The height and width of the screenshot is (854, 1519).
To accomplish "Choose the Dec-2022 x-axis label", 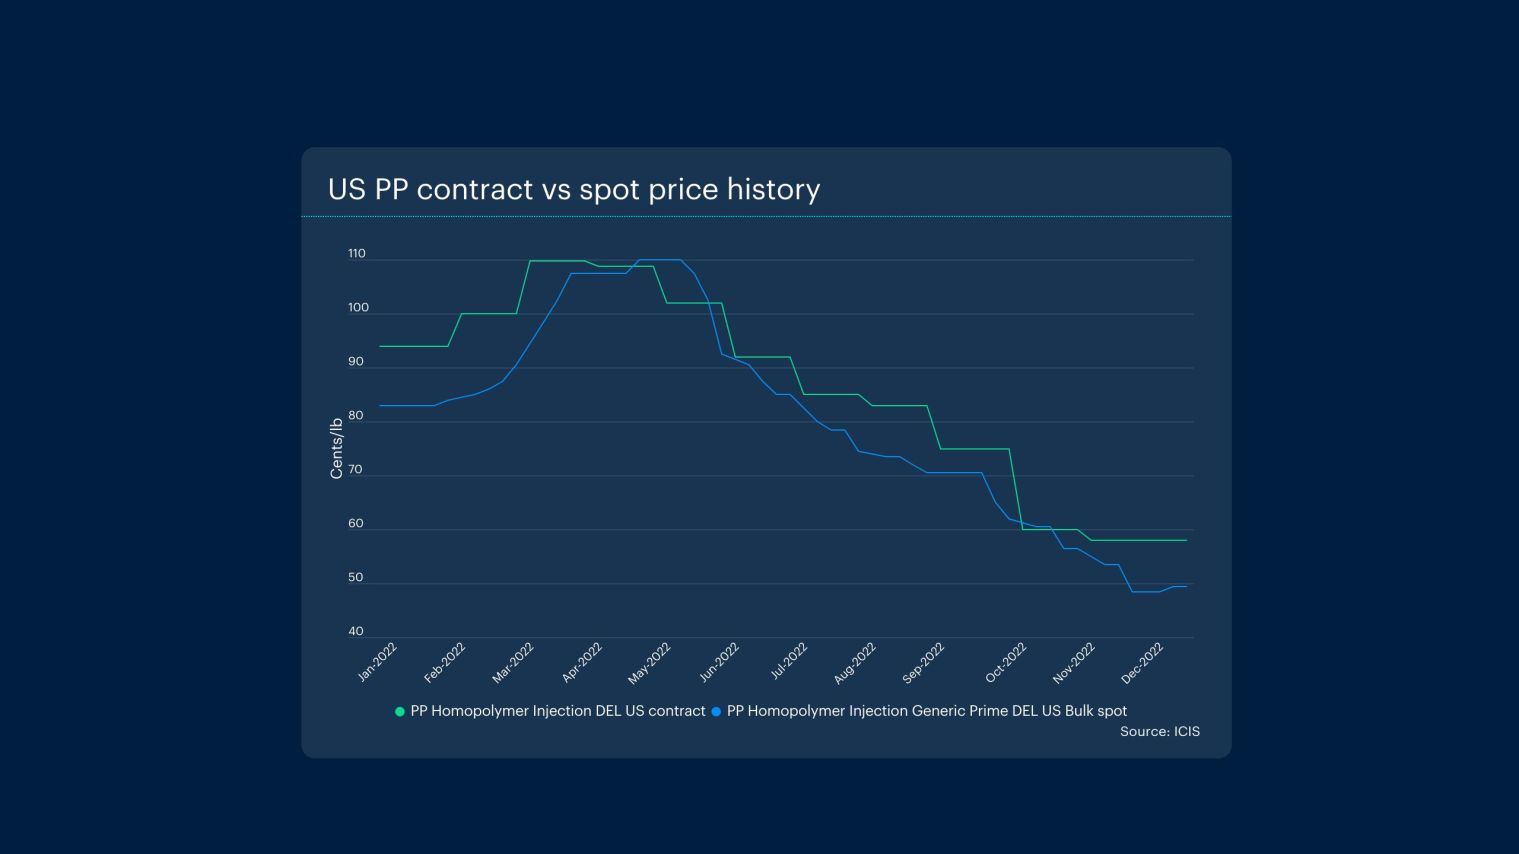I will pos(1142,663).
